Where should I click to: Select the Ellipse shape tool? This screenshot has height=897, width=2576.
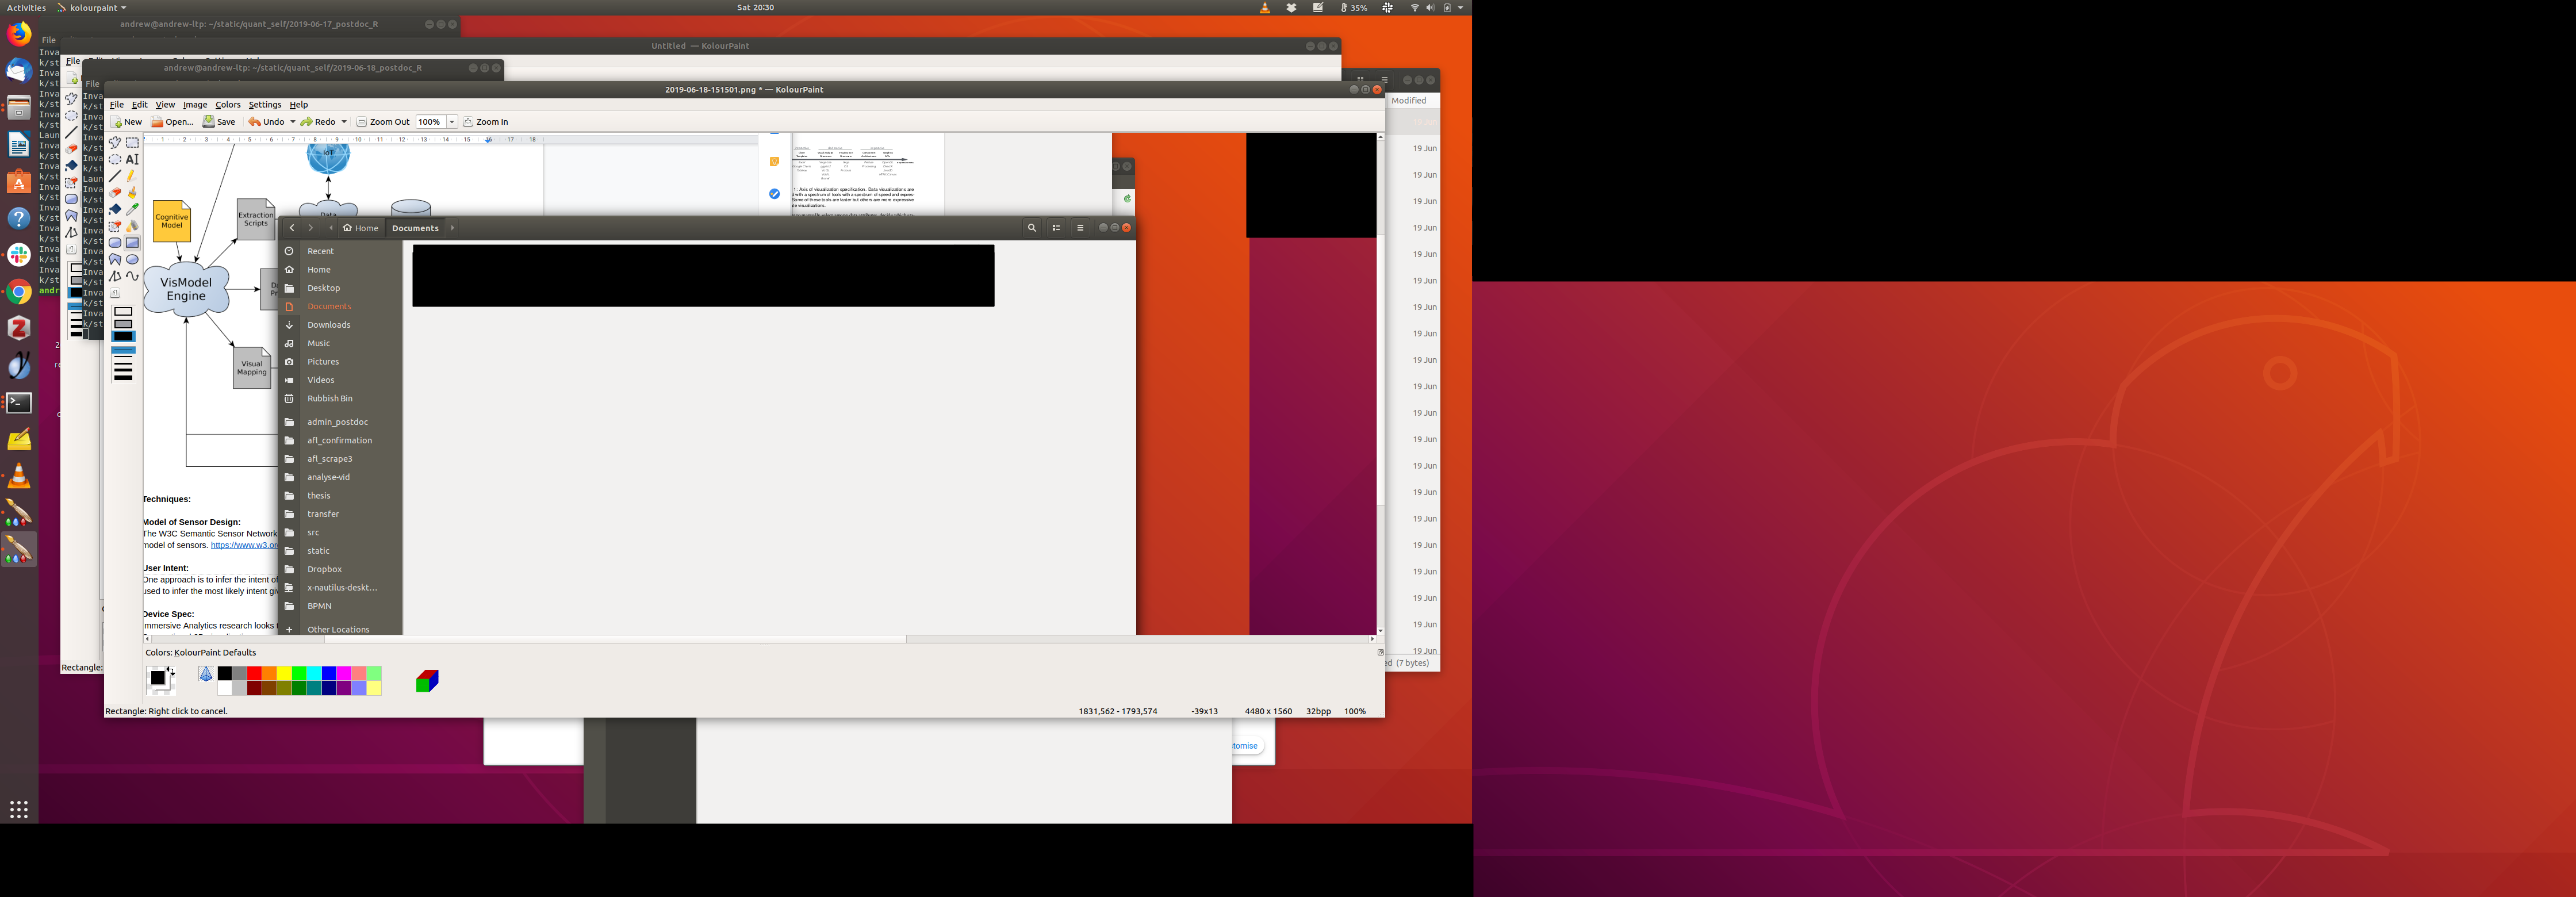click(132, 259)
